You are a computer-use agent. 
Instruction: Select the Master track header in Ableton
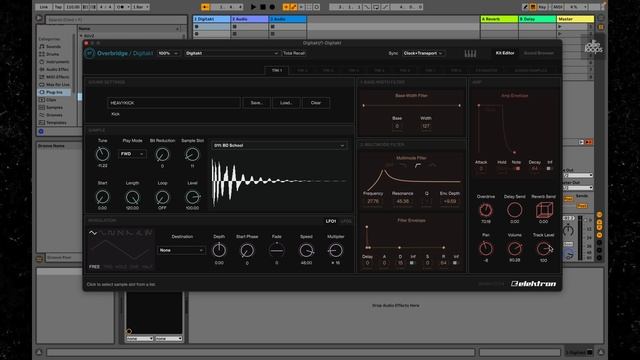[x=575, y=19]
